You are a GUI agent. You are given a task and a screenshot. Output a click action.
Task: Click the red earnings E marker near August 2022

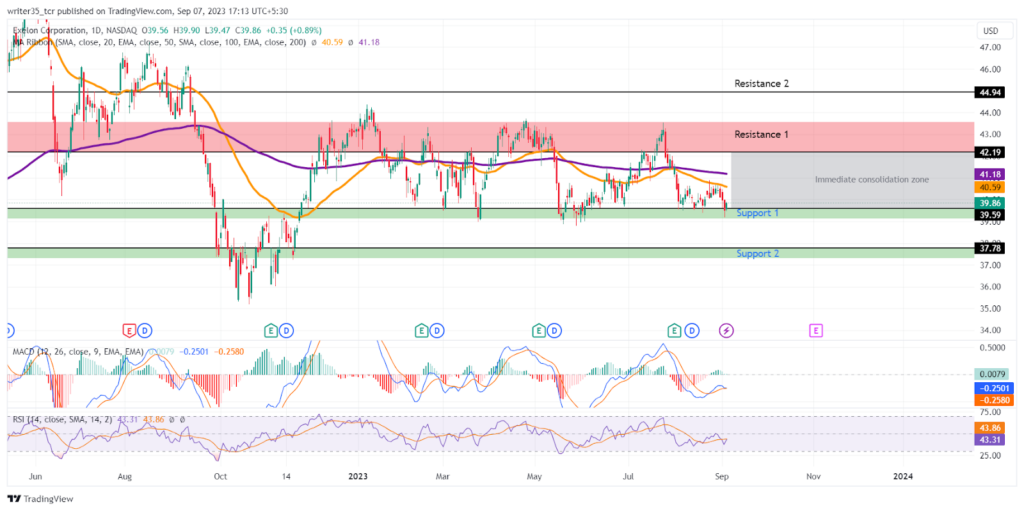(129, 331)
